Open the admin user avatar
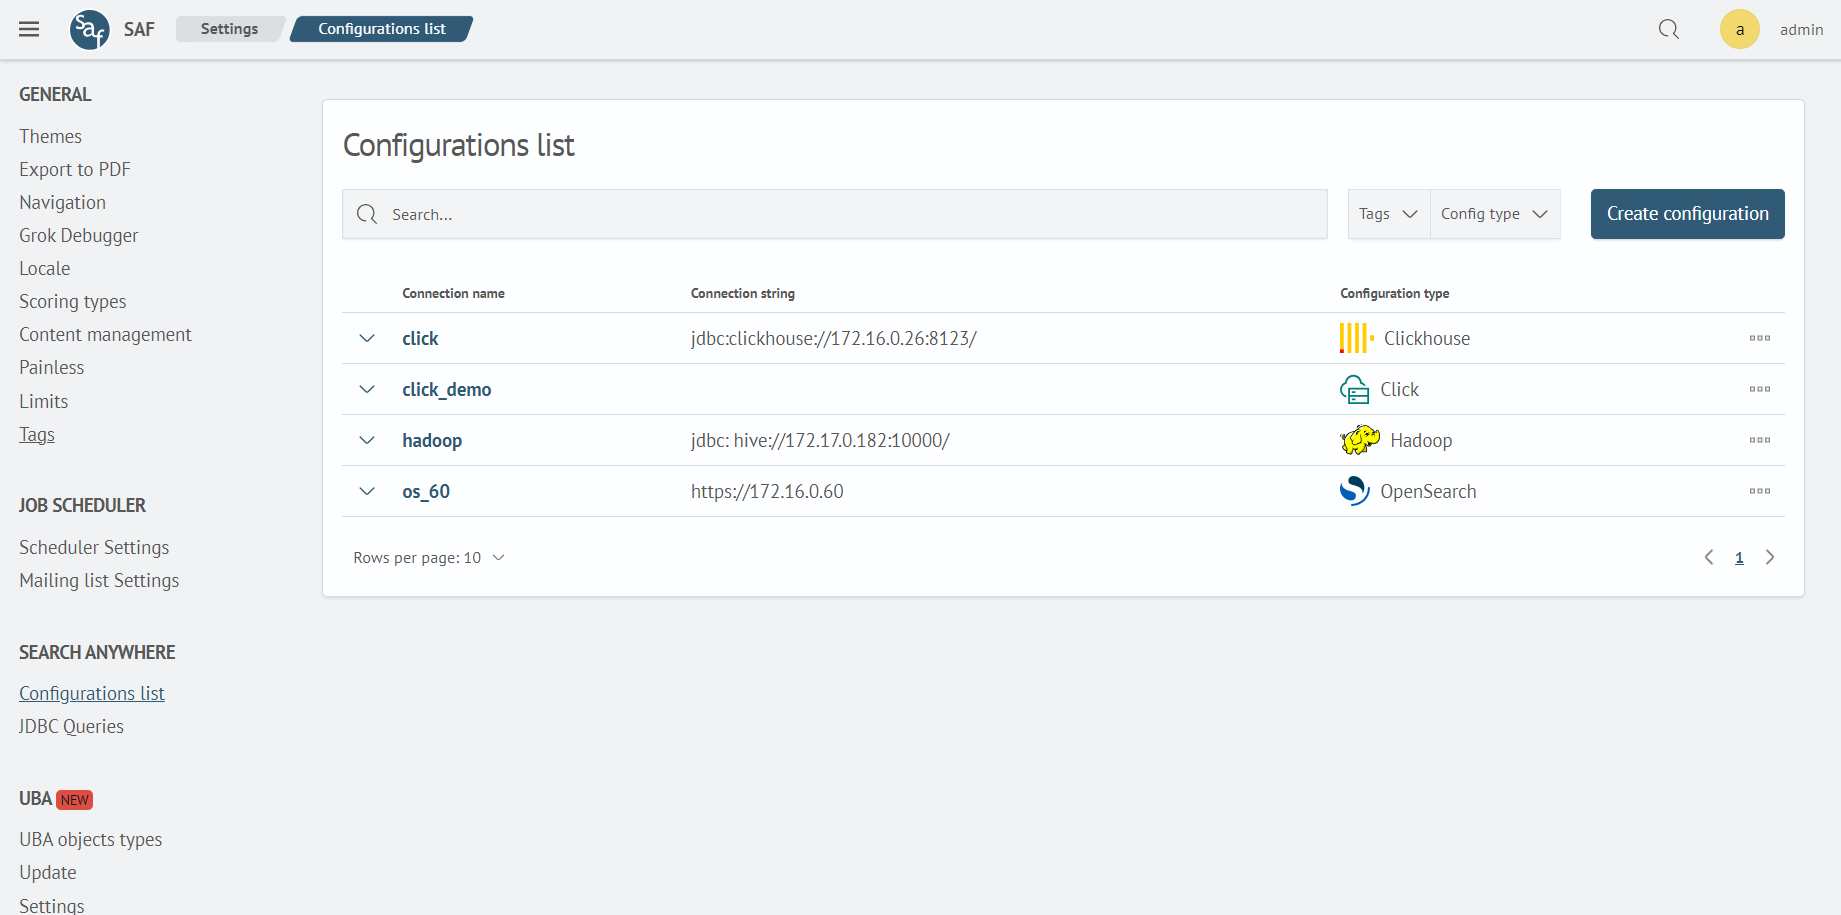 1739,29
